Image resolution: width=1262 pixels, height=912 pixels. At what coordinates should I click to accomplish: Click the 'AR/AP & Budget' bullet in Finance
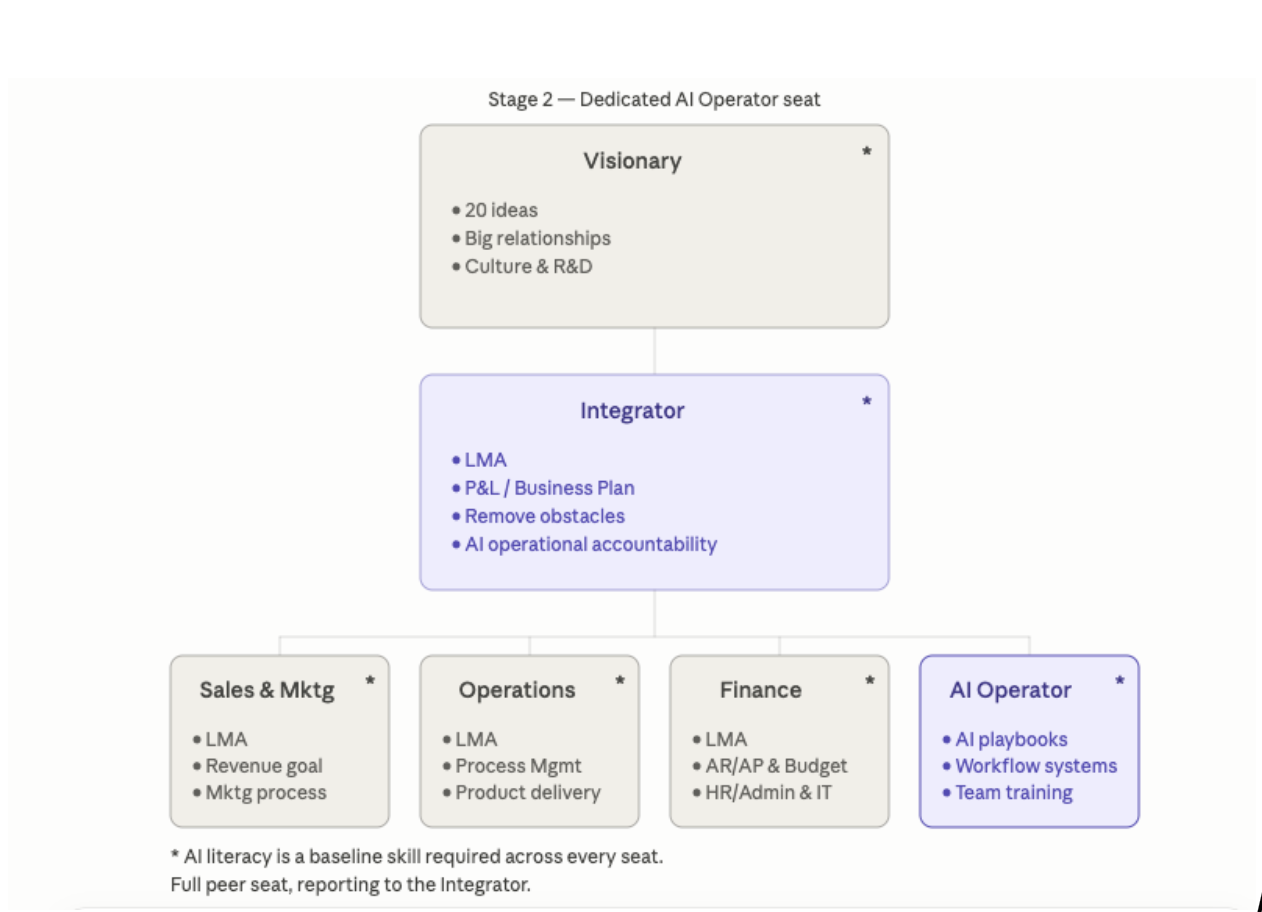pyautogui.click(x=769, y=766)
